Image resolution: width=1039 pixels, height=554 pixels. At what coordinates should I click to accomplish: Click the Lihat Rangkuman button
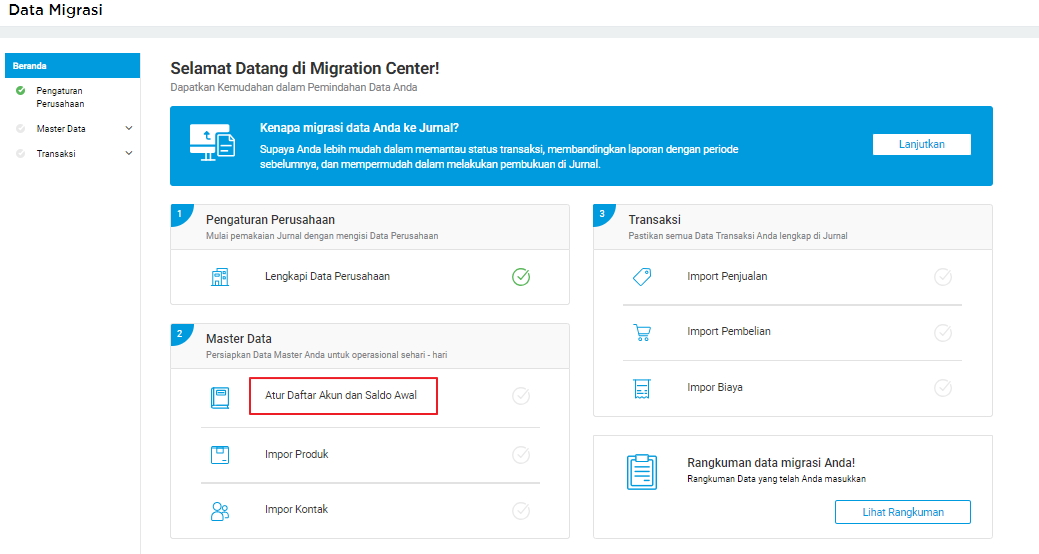coord(902,512)
